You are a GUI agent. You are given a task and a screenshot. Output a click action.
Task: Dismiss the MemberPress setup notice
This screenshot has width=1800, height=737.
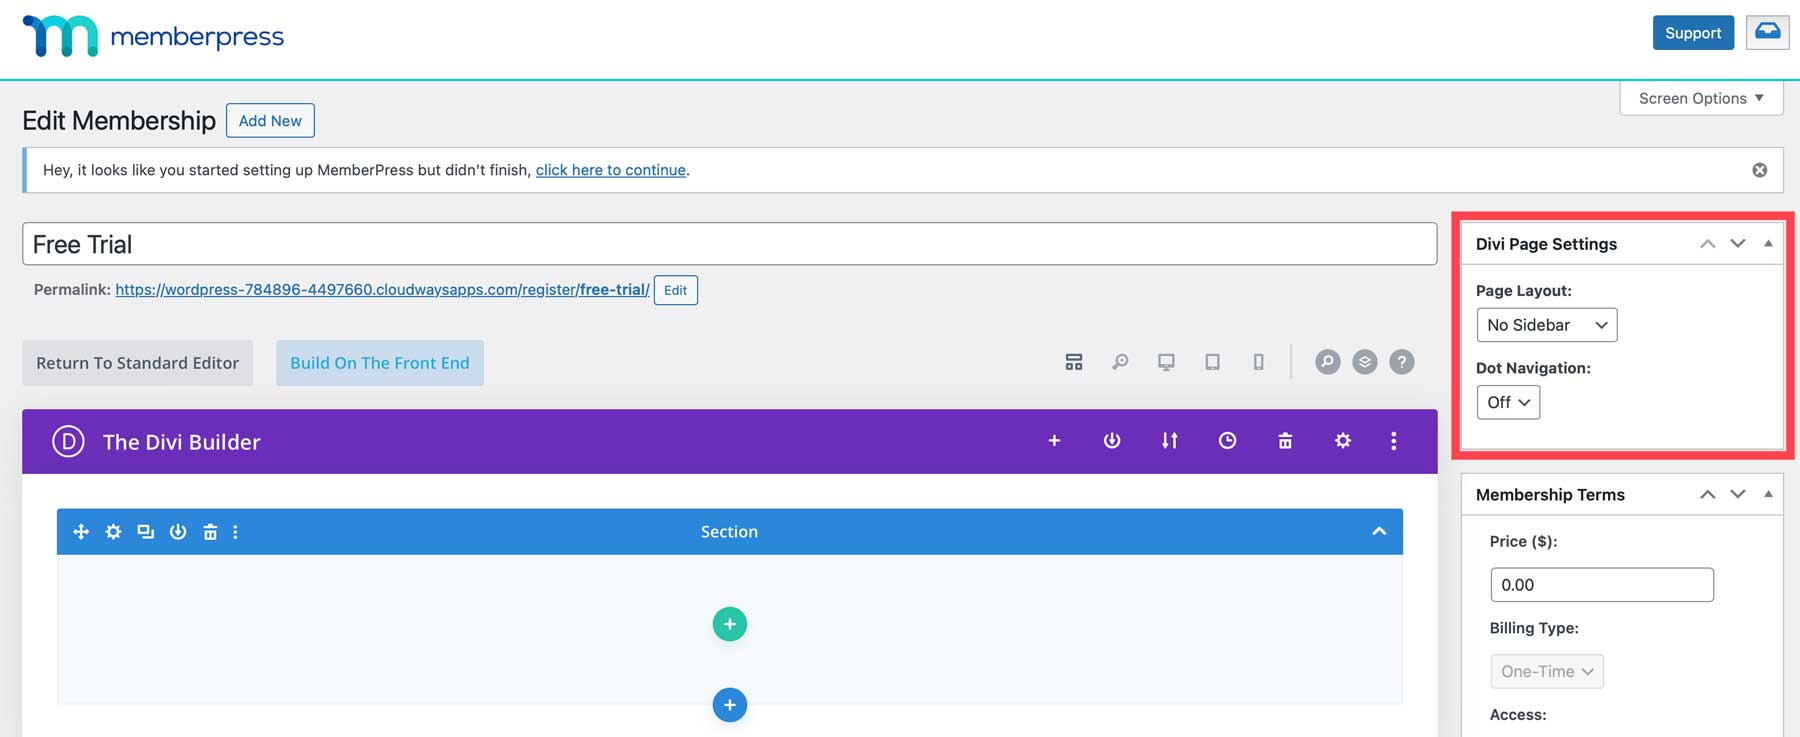[1759, 170]
